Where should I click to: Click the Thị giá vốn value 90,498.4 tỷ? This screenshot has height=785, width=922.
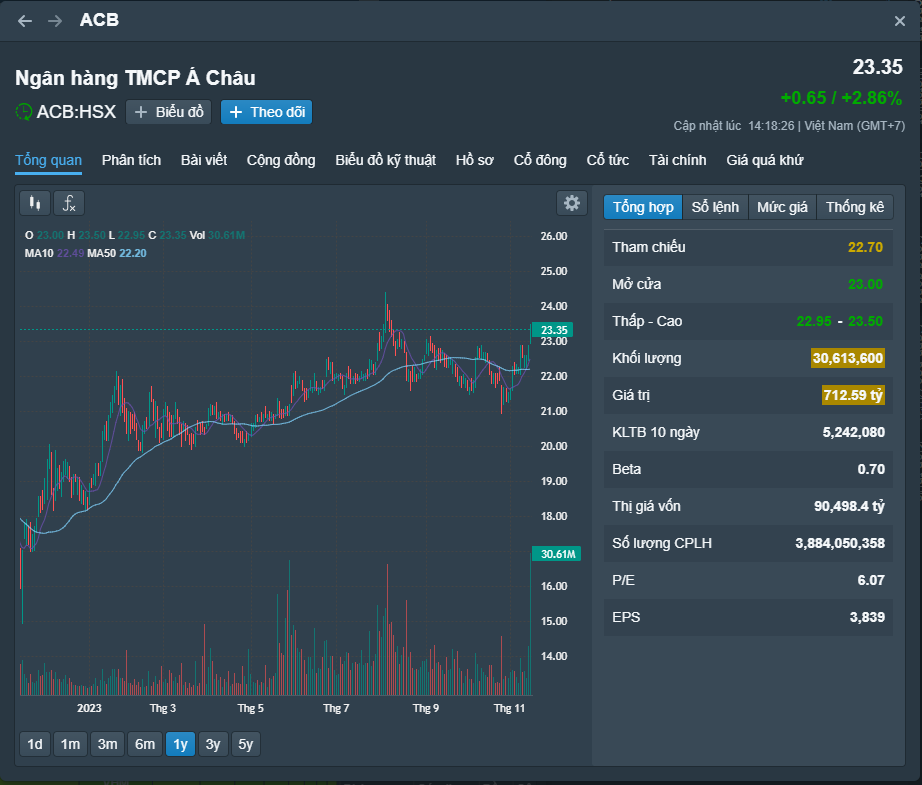coord(849,506)
